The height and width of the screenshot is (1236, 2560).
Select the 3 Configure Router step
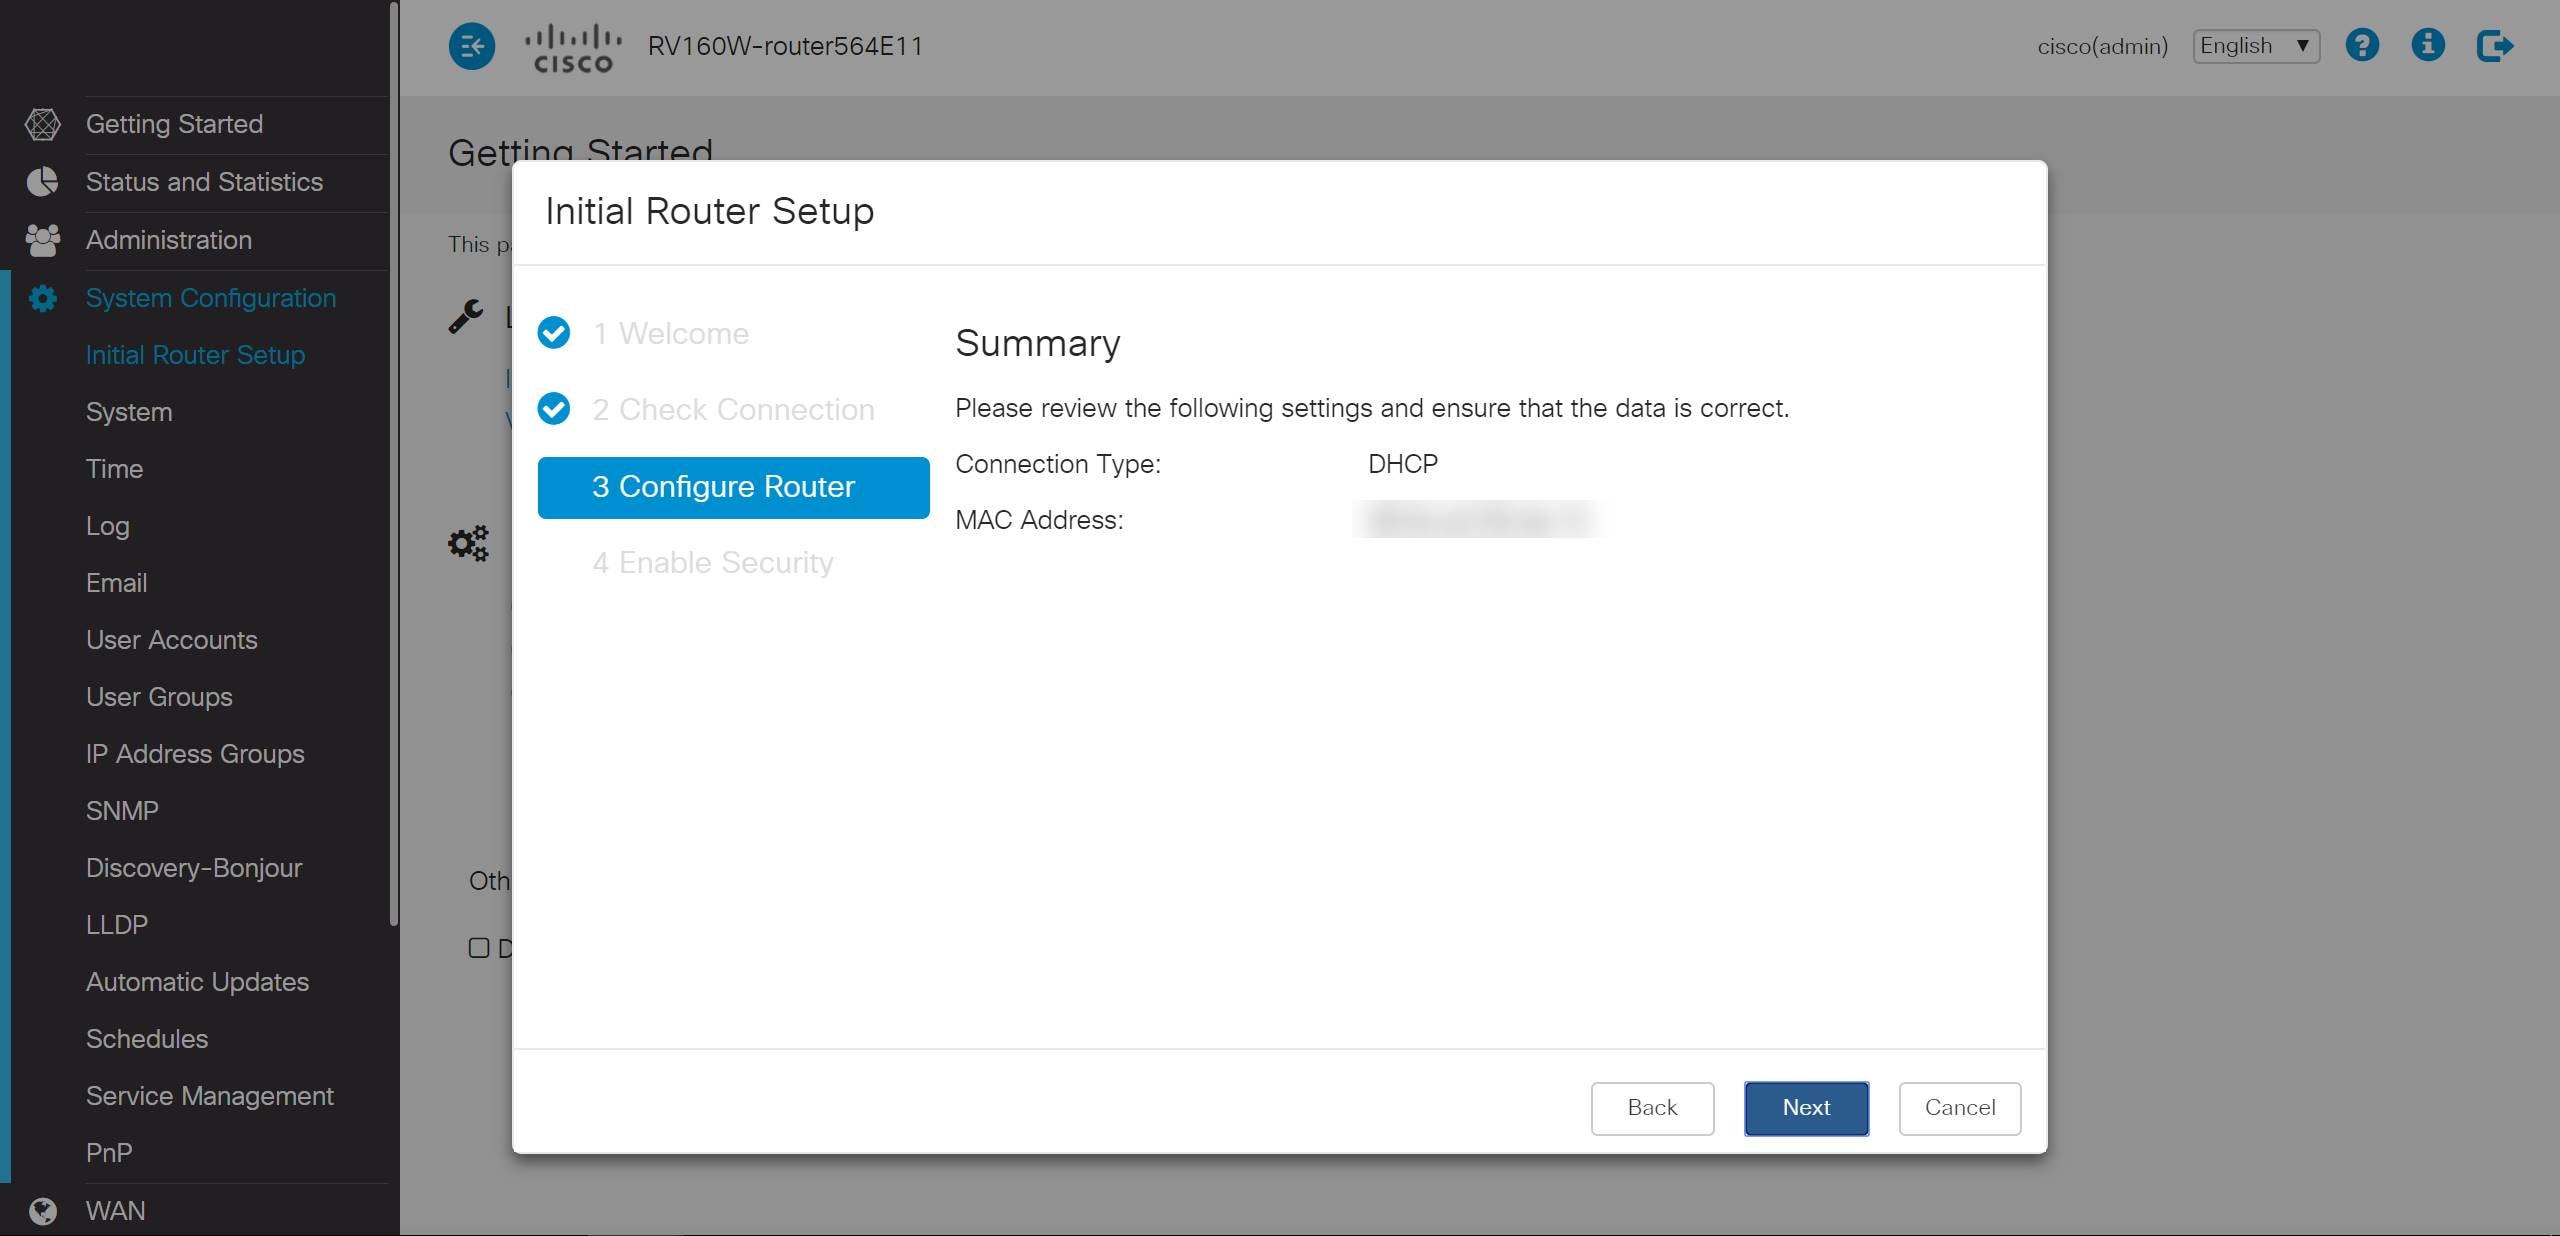click(733, 487)
